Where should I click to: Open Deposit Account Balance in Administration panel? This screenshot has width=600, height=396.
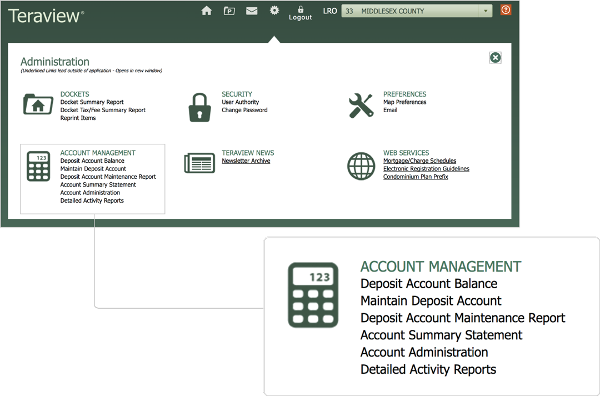click(x=92, y=161)
